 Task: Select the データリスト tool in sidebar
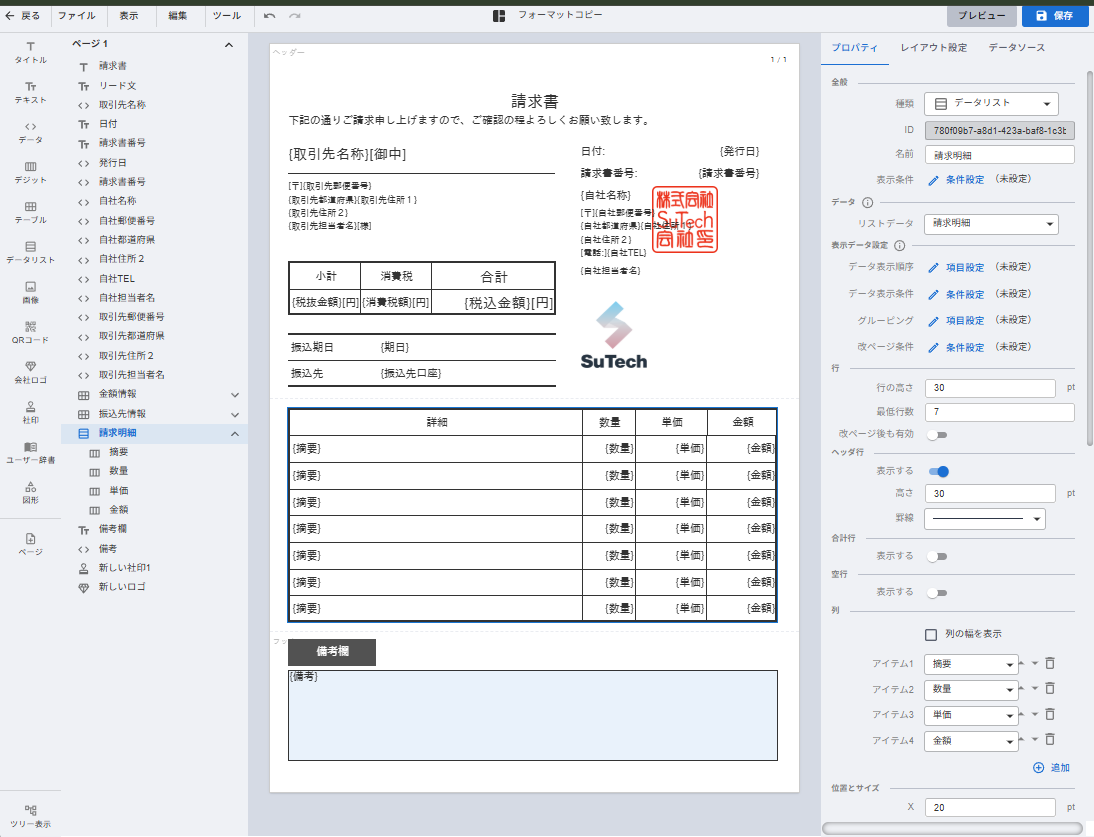tap(30, 252)
